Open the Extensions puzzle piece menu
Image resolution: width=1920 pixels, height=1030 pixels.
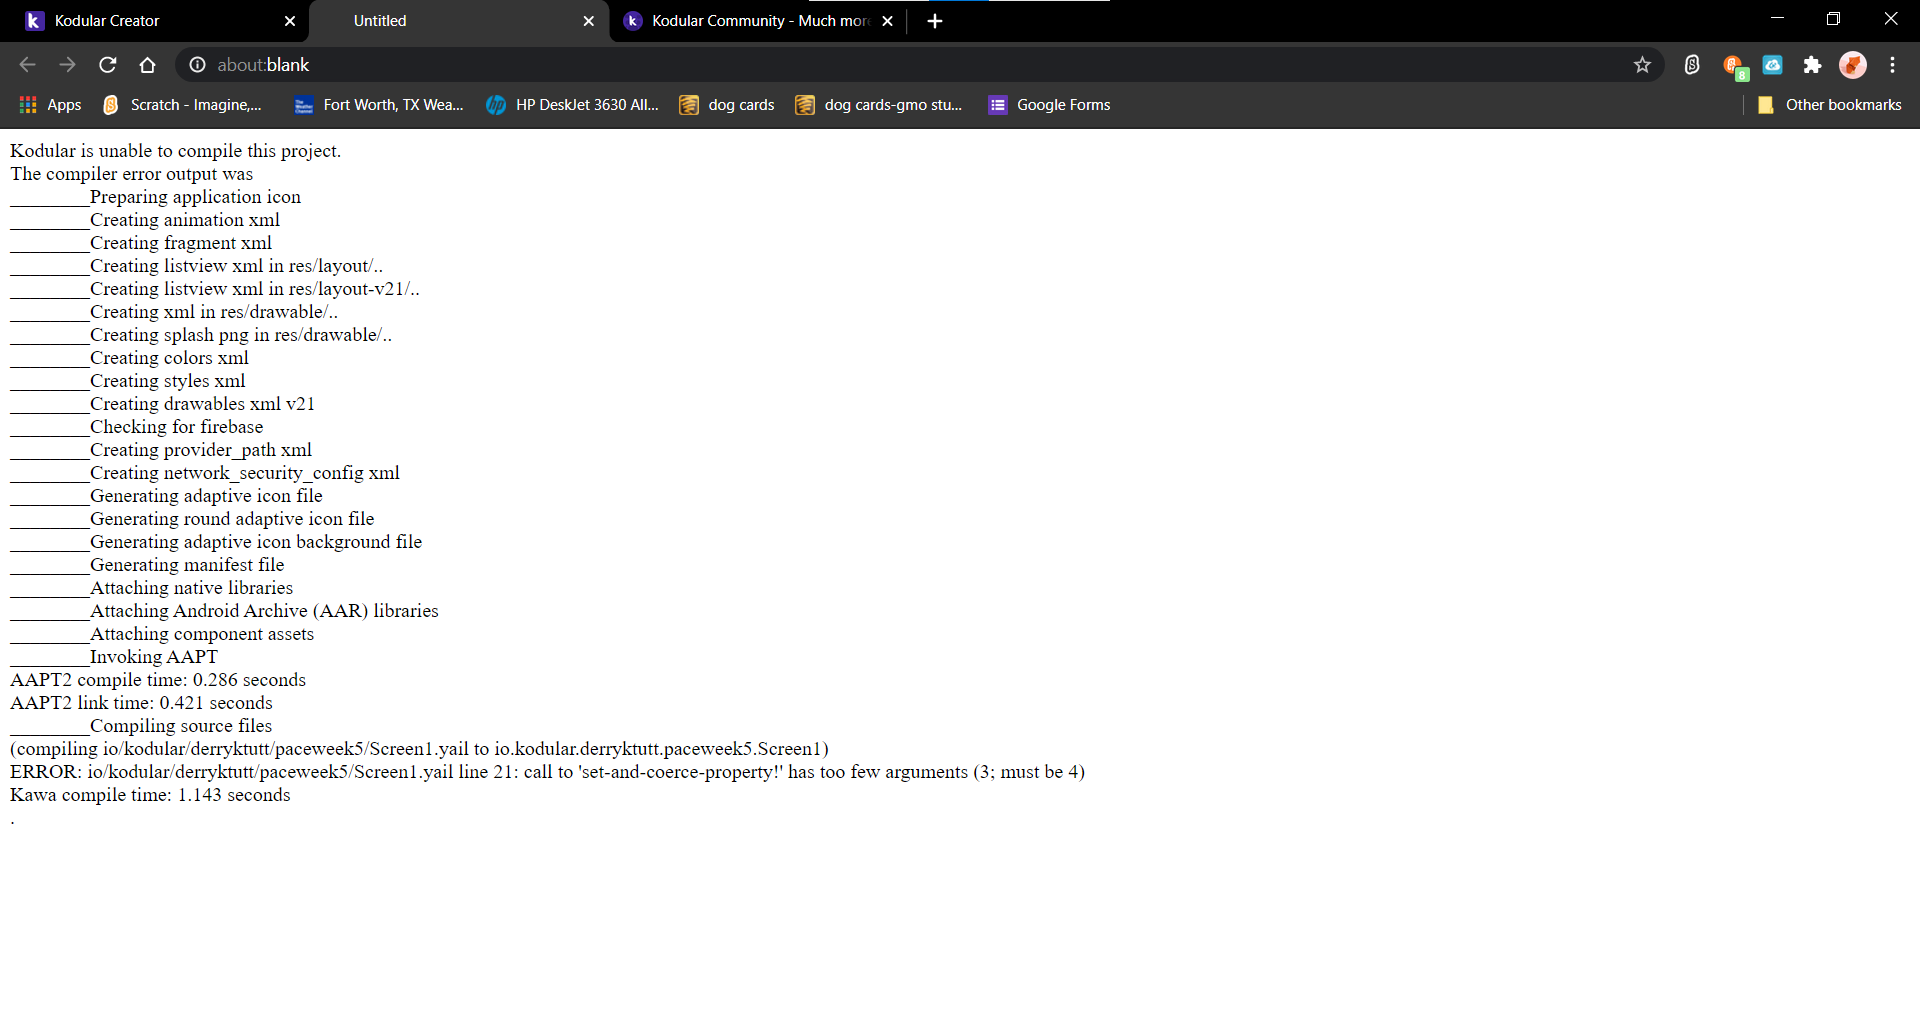(x=1812, y=65)
